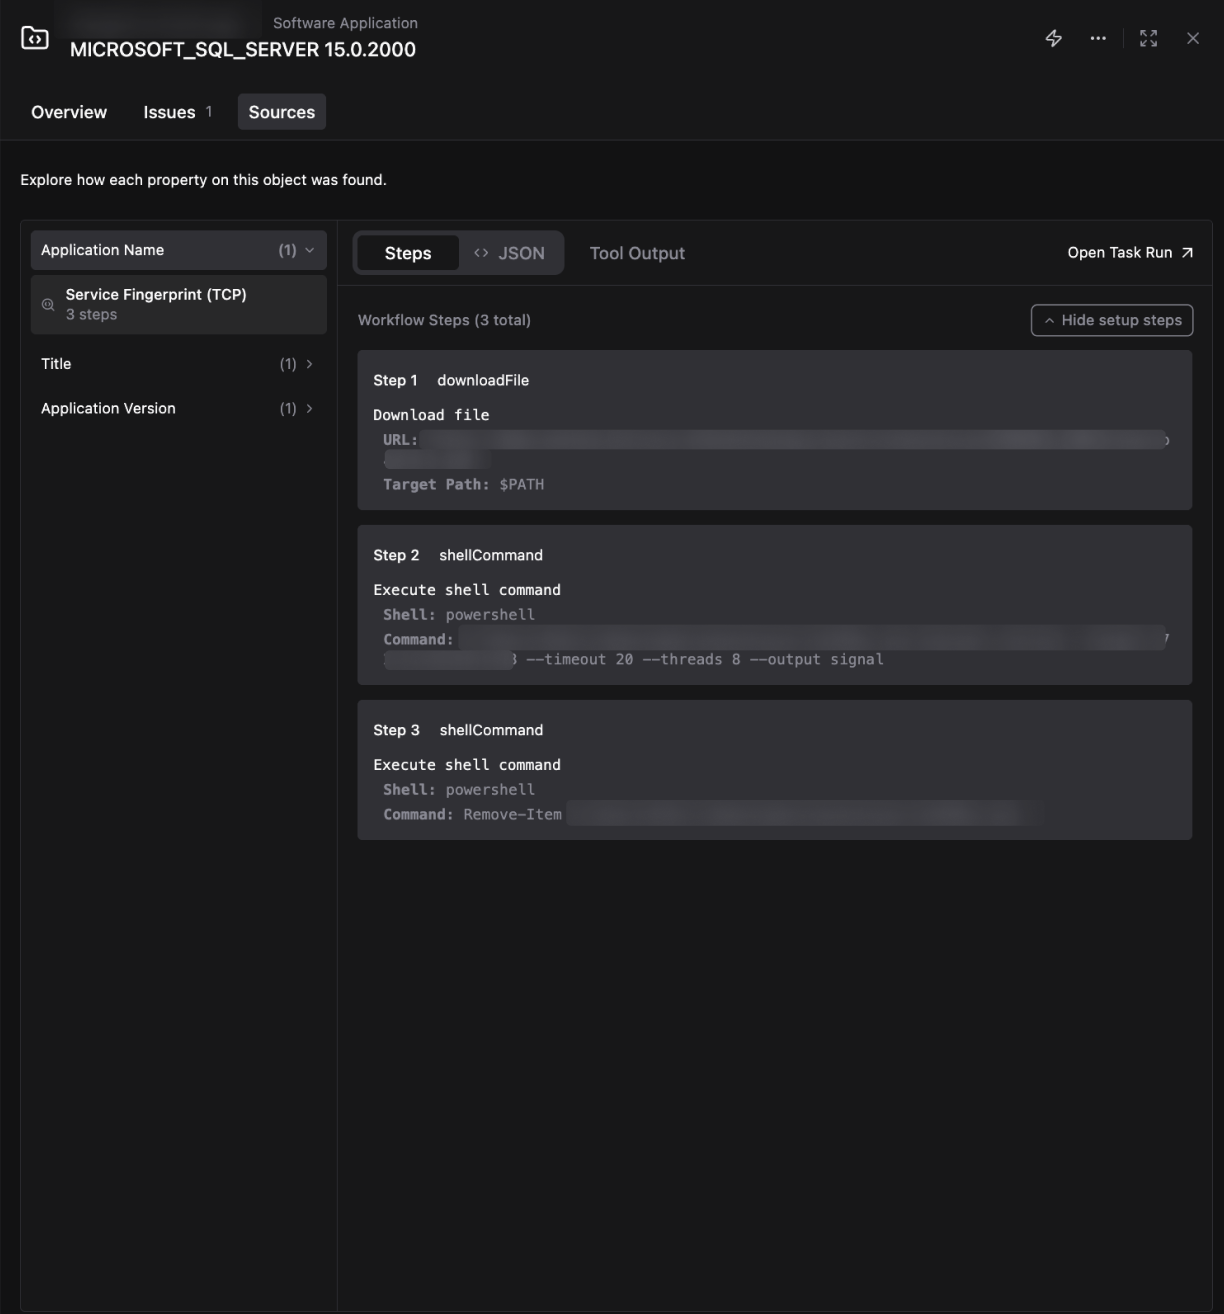The width and height of the screenshot is (1224, 1314).
Task: Click the Remove-Item command text
Action: pos(513,814)
